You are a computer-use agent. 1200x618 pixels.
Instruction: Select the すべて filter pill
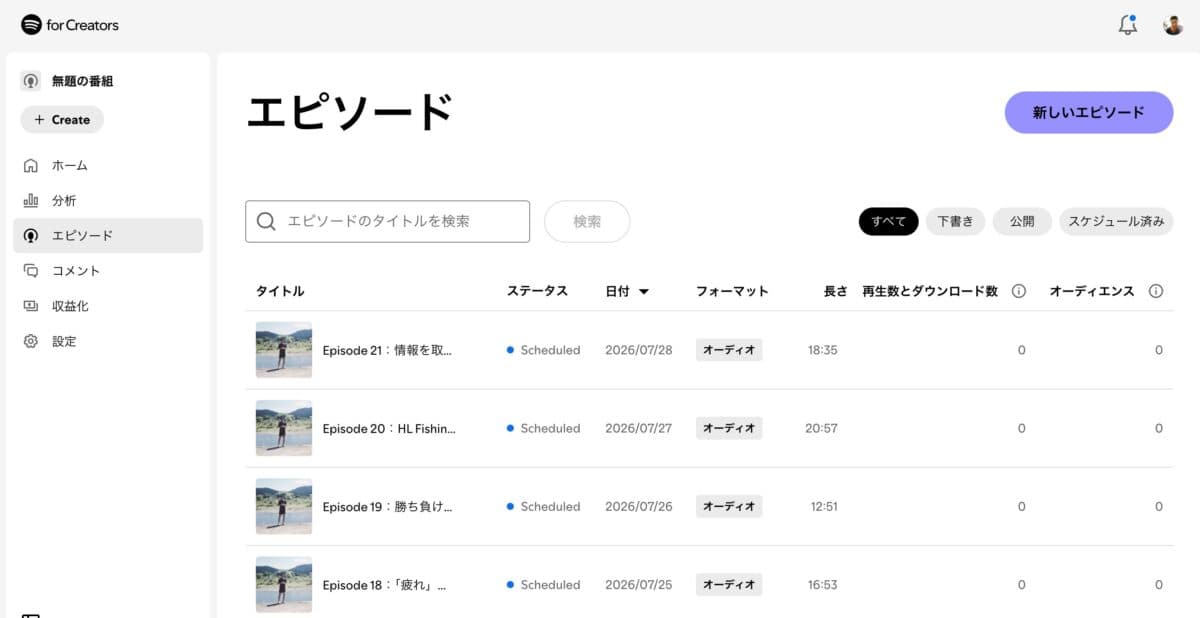pos(888,221)
